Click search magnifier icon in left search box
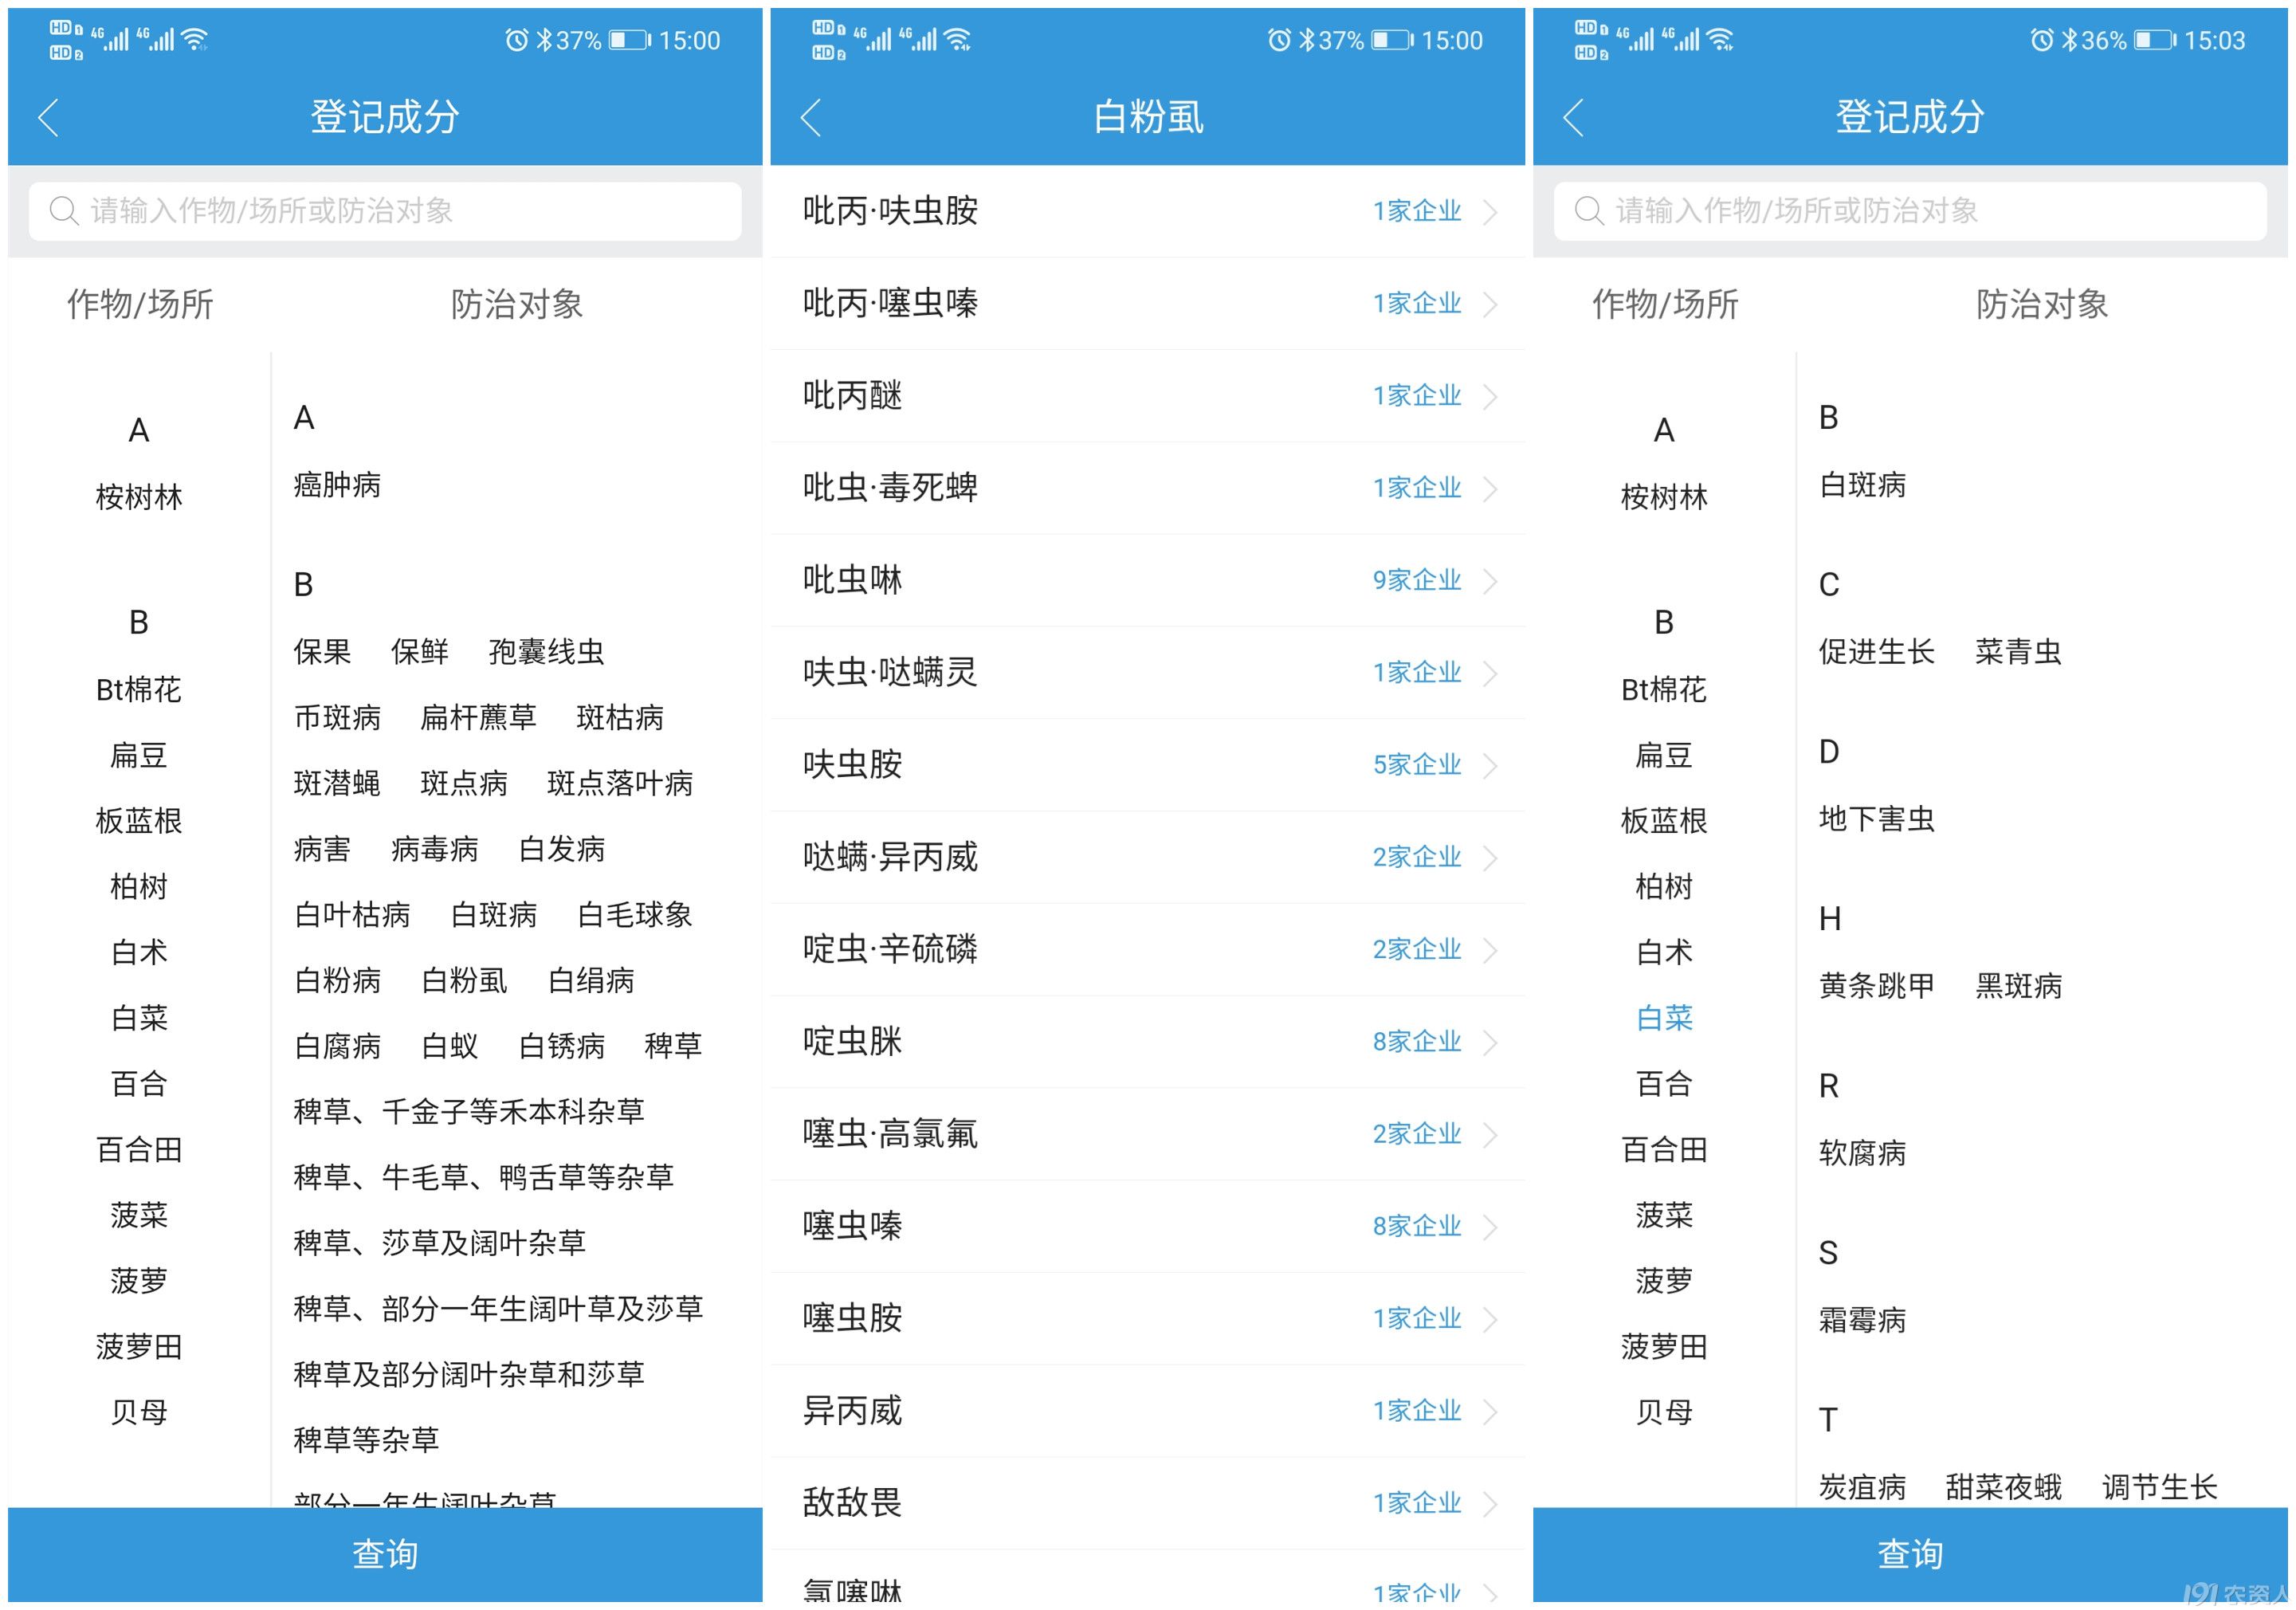The height and width of the screenshot is (1610, 2296). tap(64, 211)
